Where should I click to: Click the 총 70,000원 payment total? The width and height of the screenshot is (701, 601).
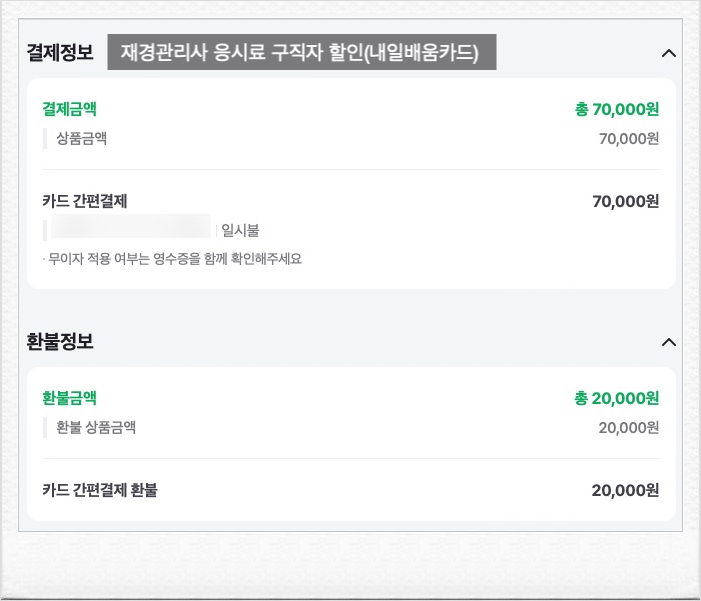(616, 109)
